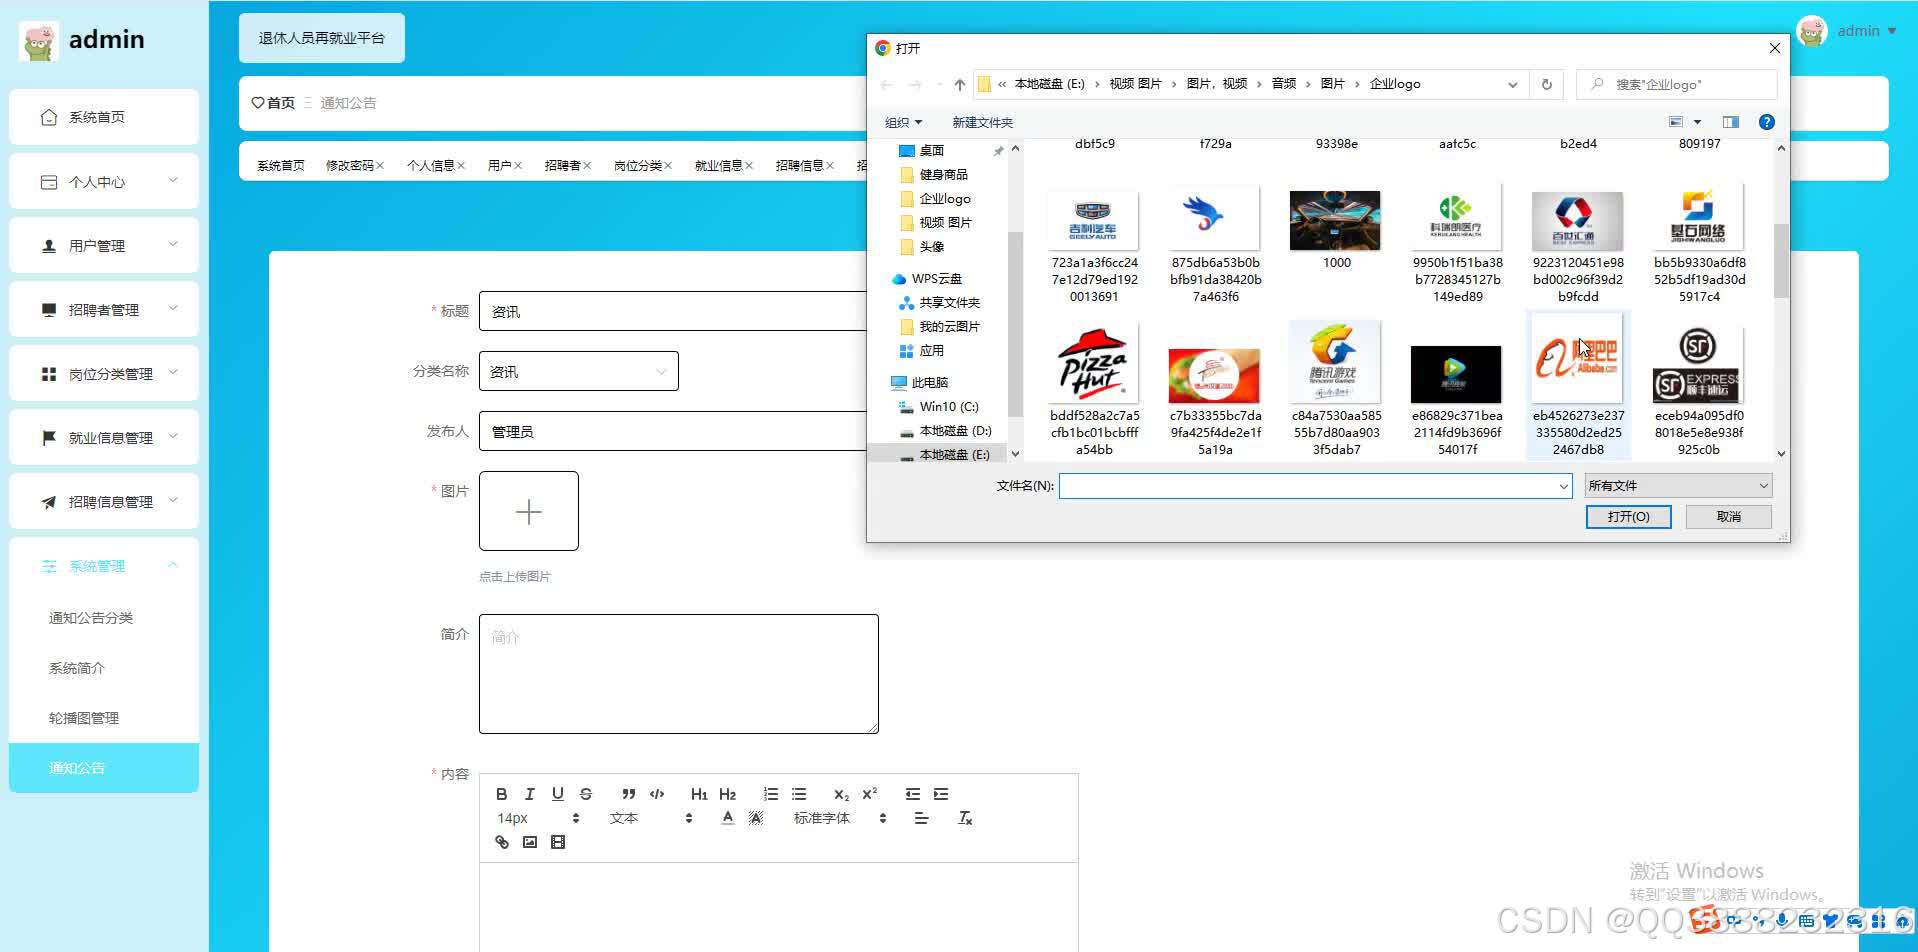Viewport: 1918px width, 952px height.
Task: Open the 分类名称 dropdown showing 资讯
Action: click(578, 371)
